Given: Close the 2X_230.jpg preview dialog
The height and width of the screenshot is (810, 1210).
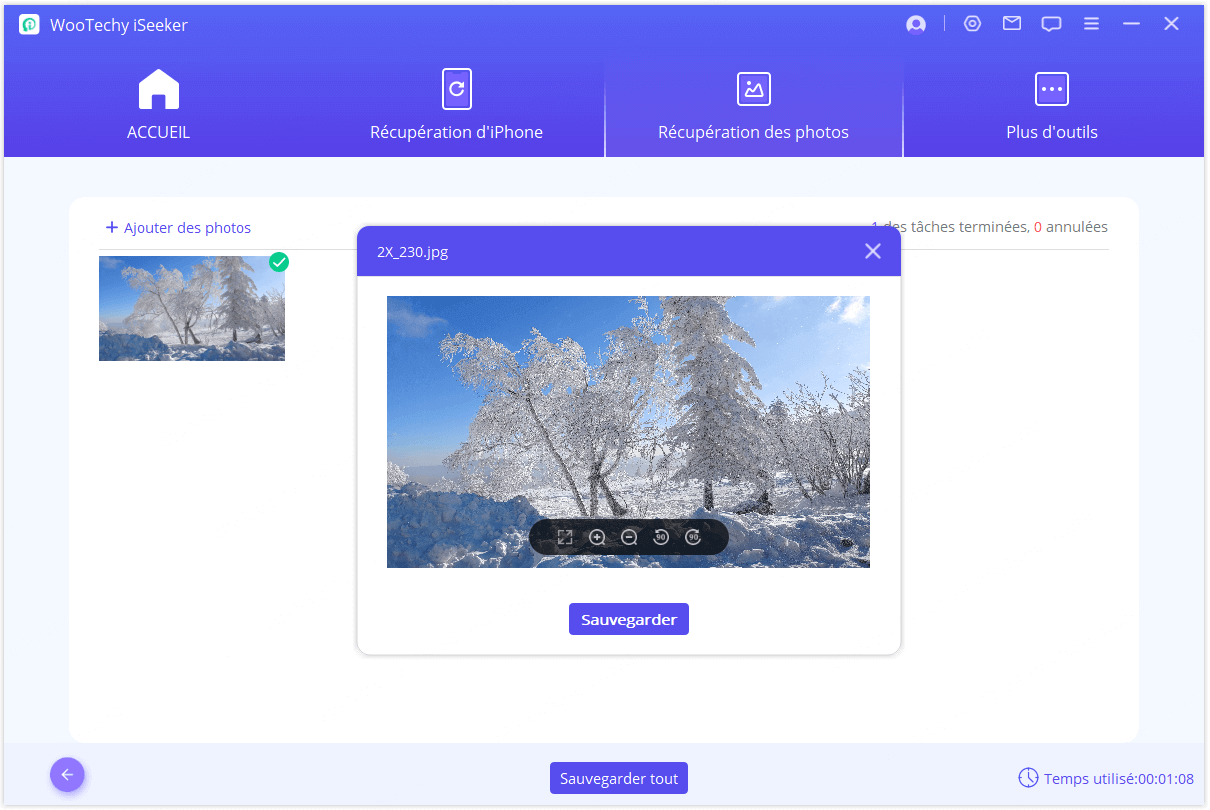Looking at the screenshot, I should [x=873, y=251].
